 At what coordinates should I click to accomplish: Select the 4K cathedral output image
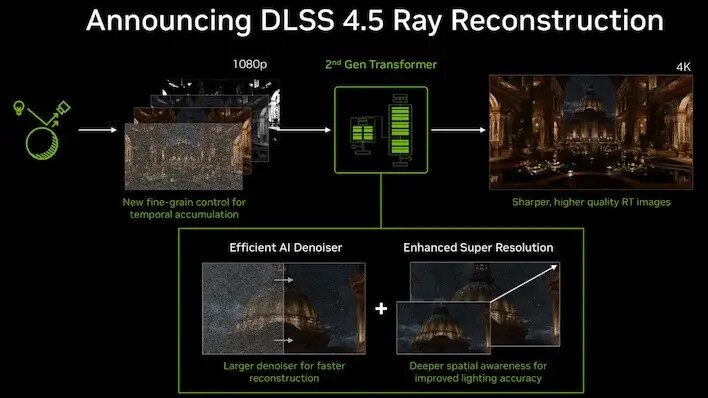[591, 132]
